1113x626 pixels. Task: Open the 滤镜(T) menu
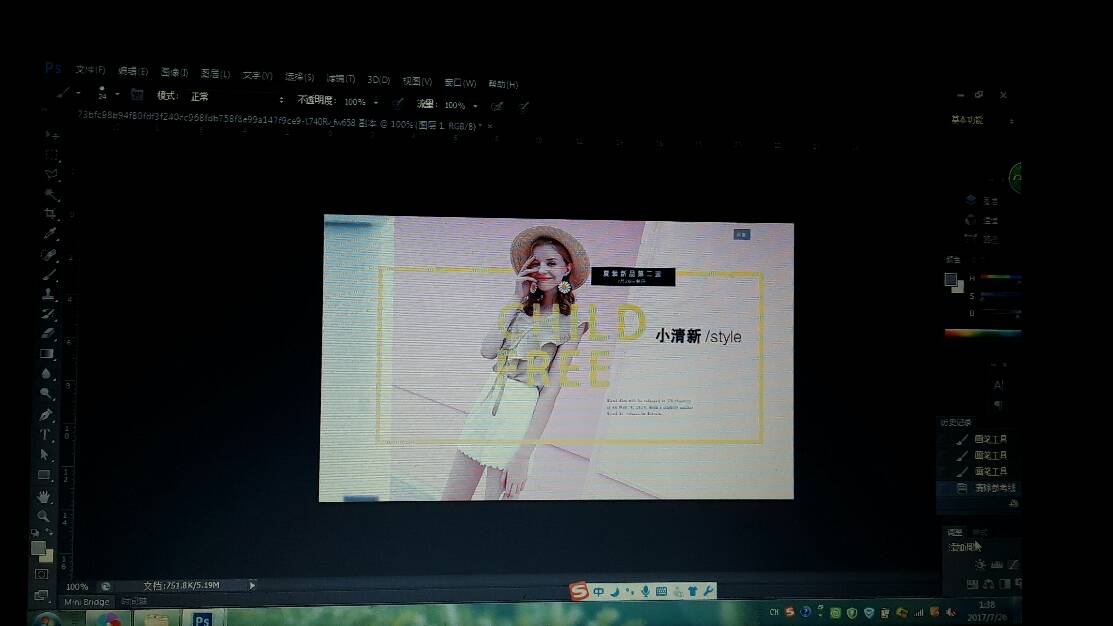coord(341,79)
